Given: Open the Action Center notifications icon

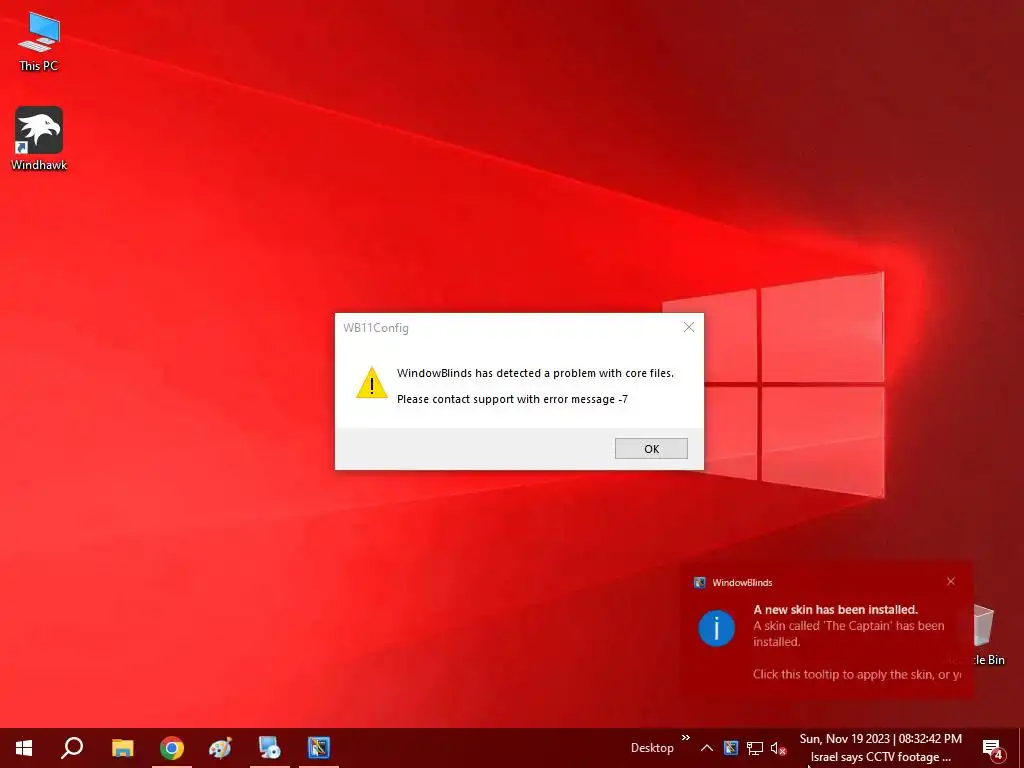Looking at the screenshot, I should click(993, 748).
